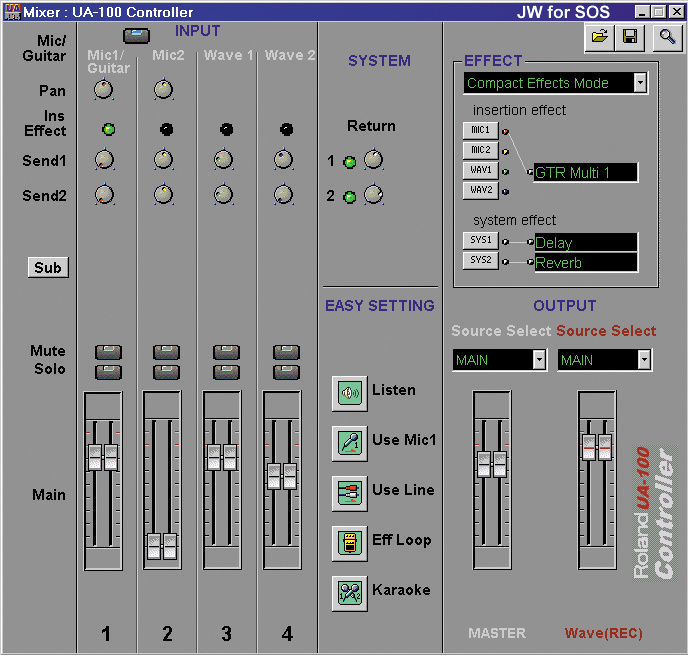688x657 pixels.
Task: Click the Sub button
Action: pos(48,267)
